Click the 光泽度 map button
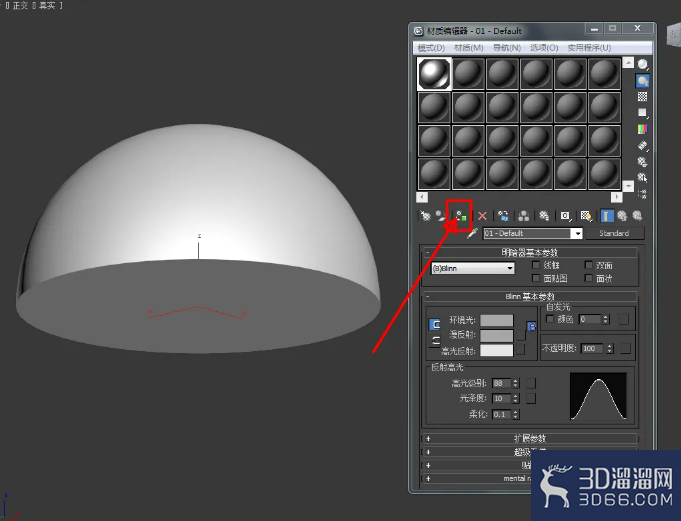681x521 pixels. point(531,399)
